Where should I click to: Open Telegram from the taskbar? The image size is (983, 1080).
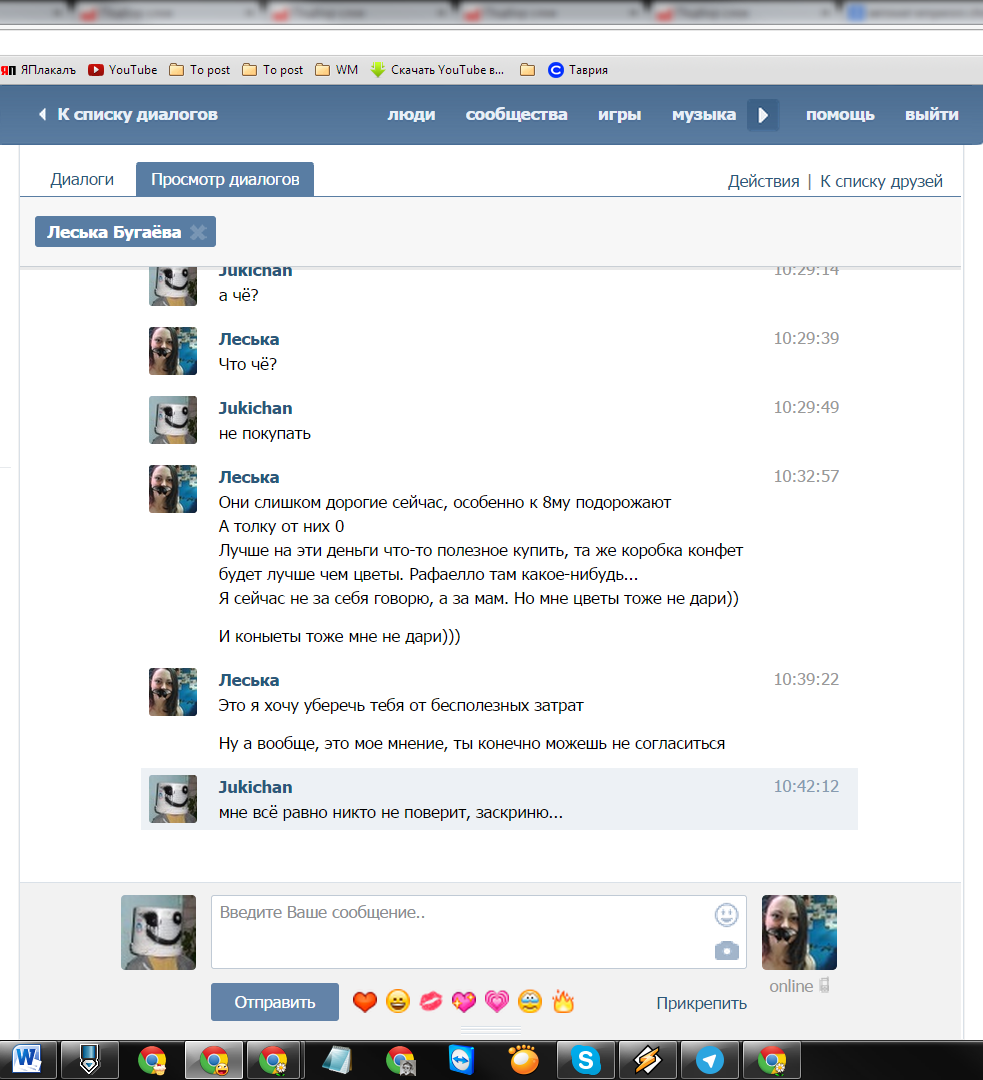(x=710, y=1060)
